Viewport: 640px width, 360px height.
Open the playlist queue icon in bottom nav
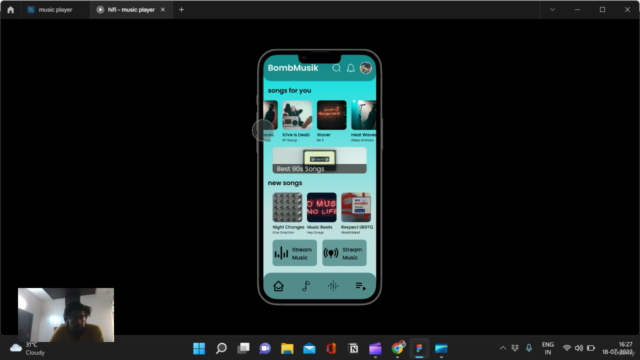click(360, 286)
